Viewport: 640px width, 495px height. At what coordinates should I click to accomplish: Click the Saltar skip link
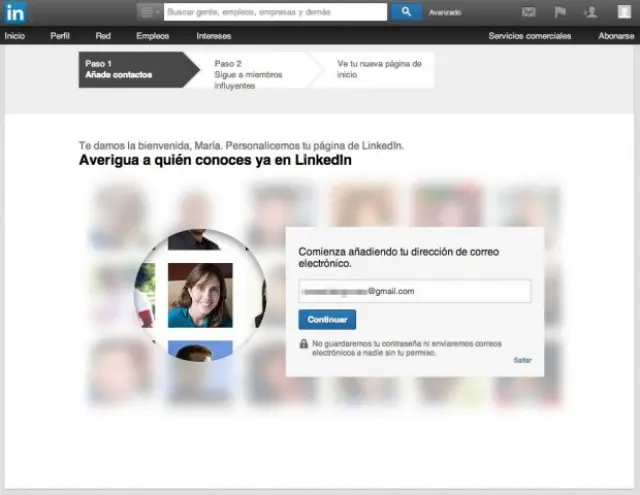(523, 359)
